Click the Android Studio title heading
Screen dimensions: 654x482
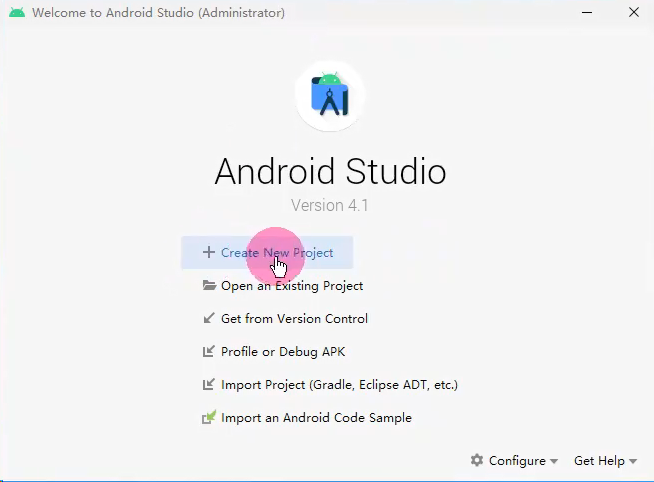click(x=330, y=171)
